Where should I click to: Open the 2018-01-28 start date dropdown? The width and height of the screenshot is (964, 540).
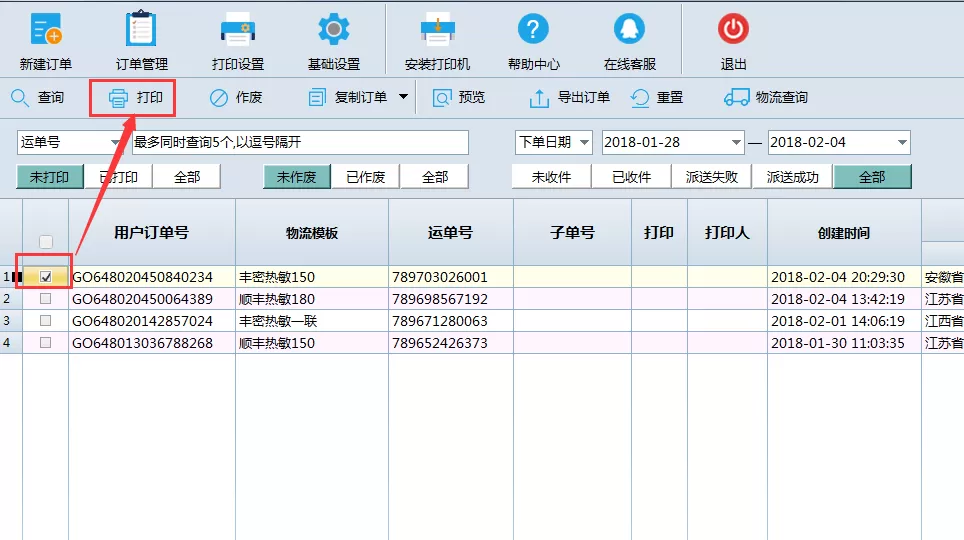coord(736,143)
